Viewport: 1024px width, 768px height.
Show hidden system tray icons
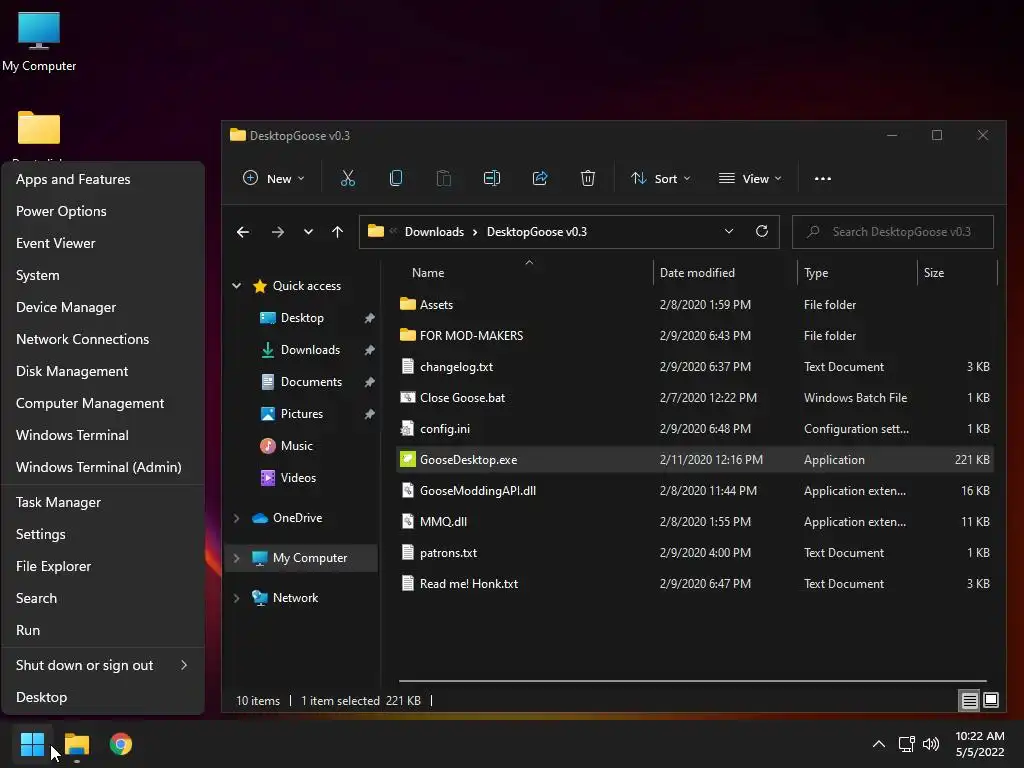(879, 744)
